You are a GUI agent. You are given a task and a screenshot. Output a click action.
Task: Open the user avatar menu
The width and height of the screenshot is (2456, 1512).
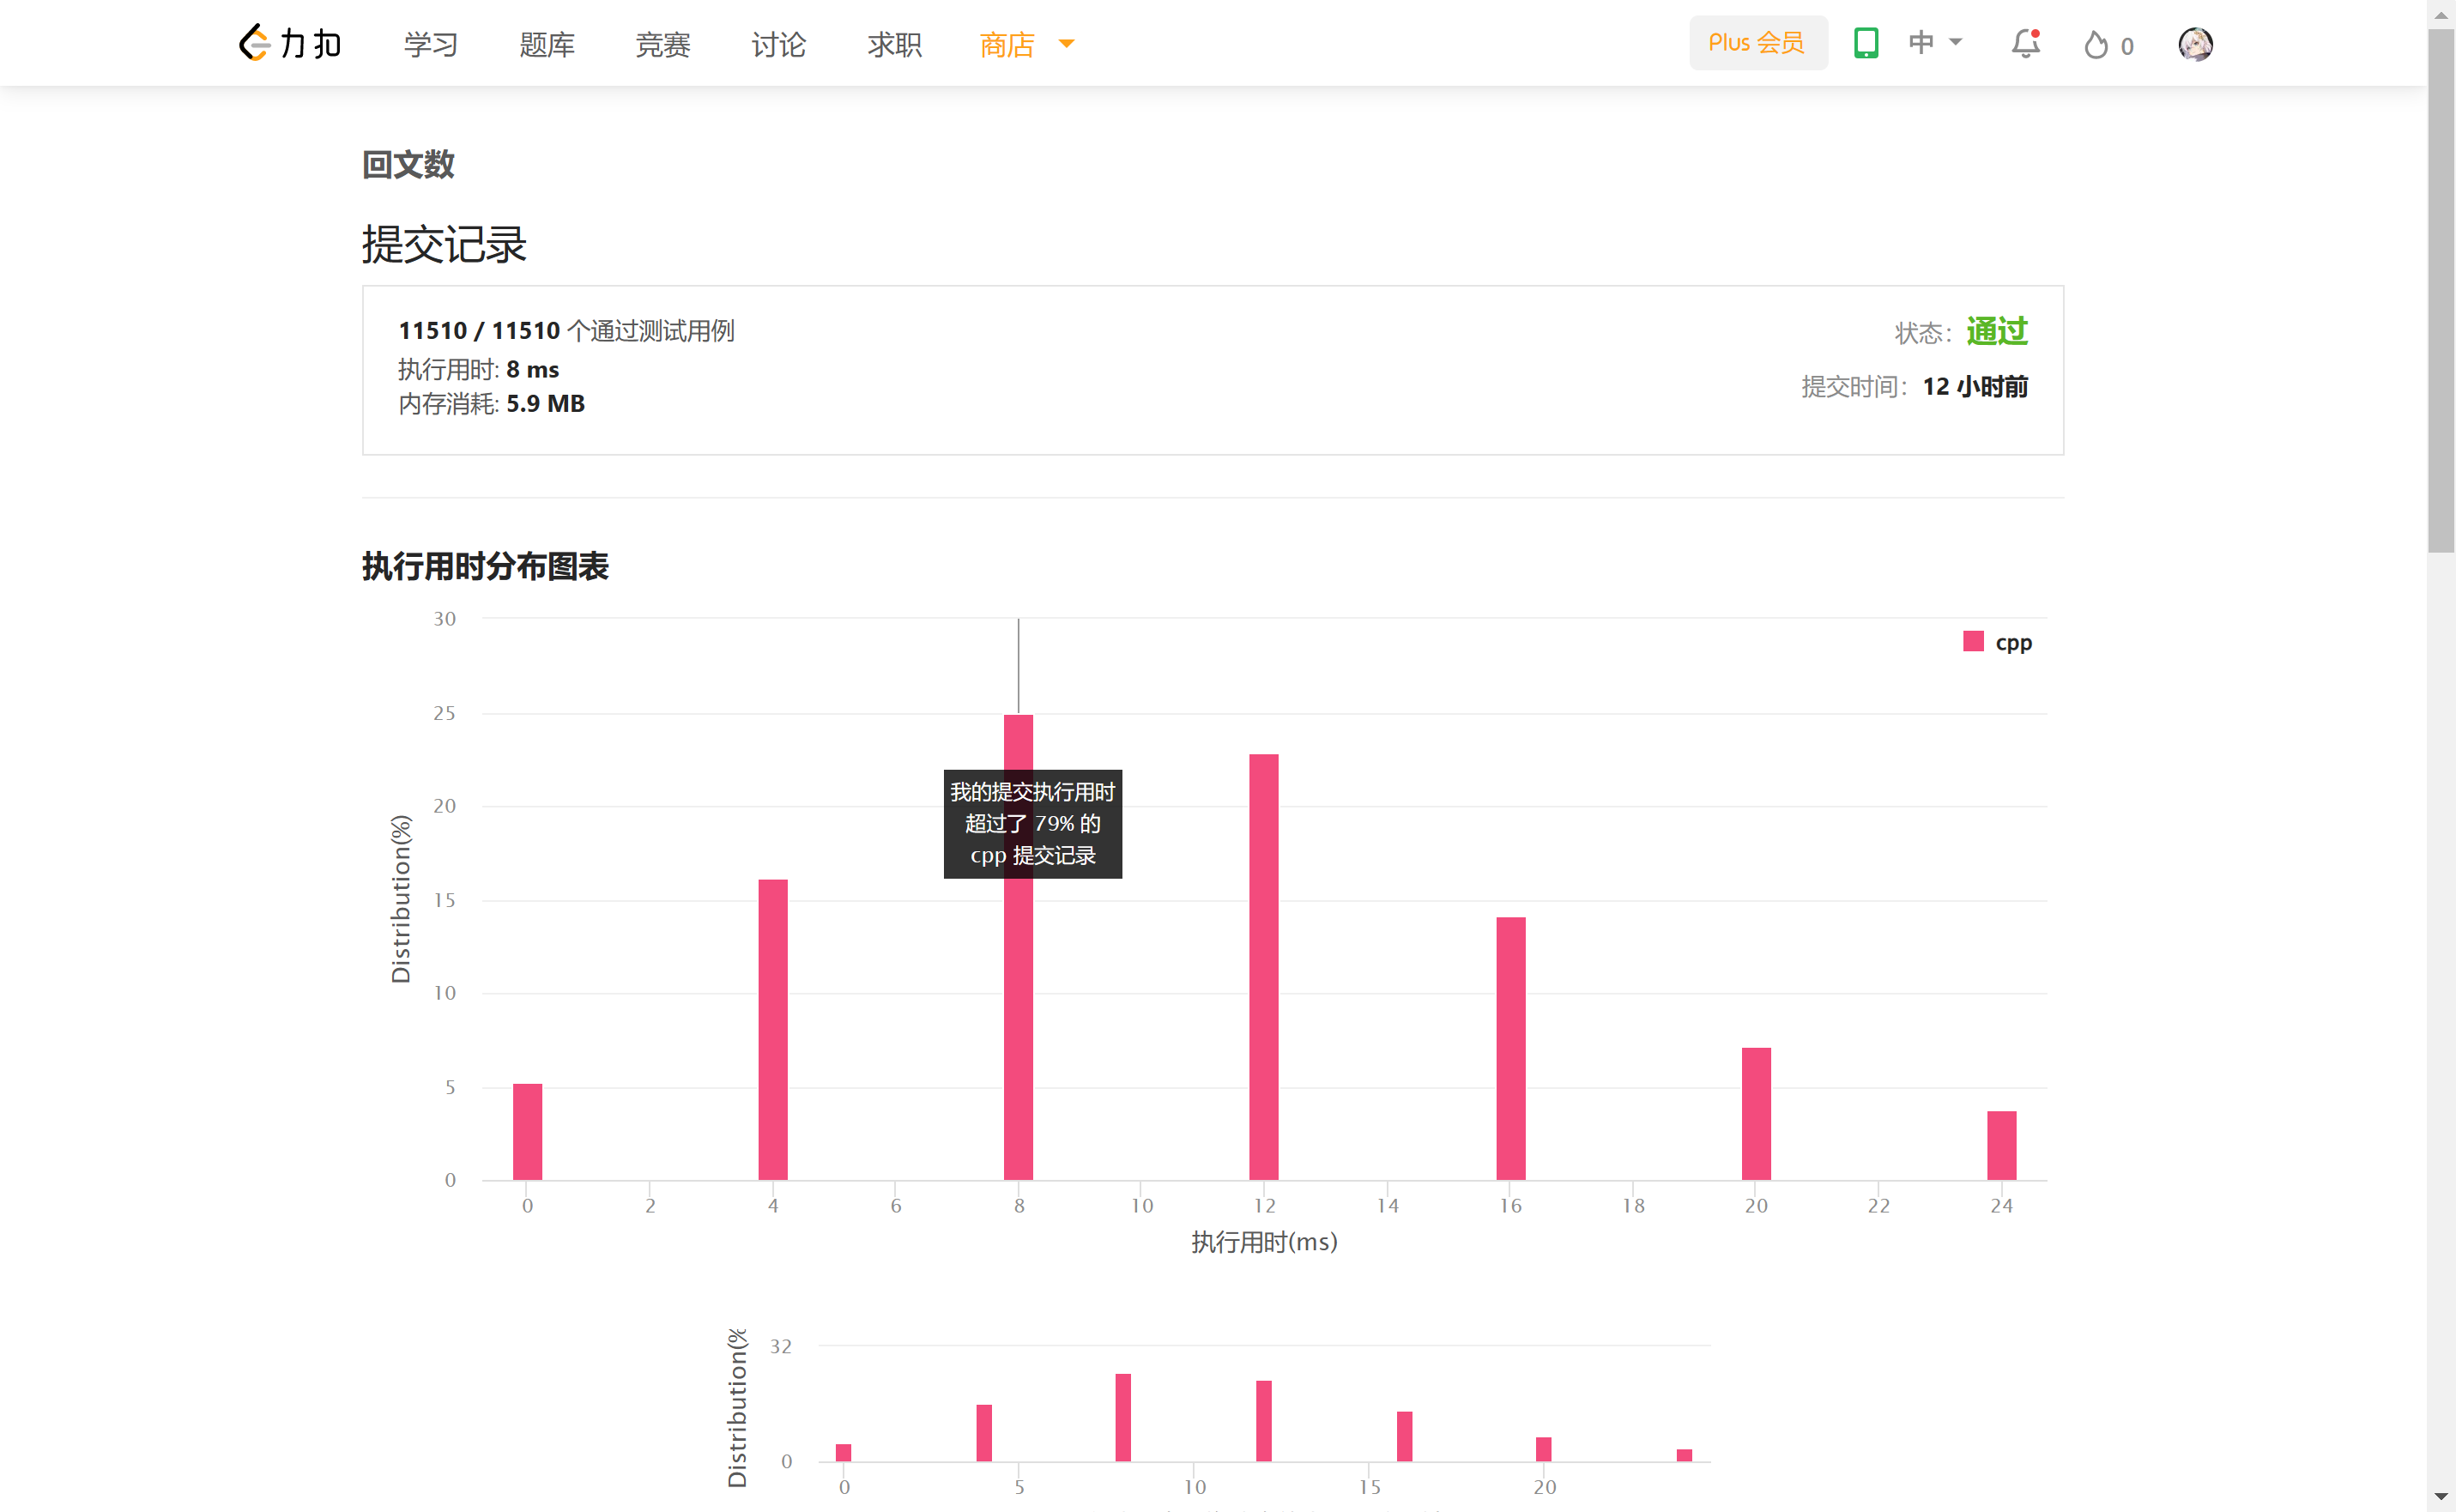click(x=2195, y=44)
